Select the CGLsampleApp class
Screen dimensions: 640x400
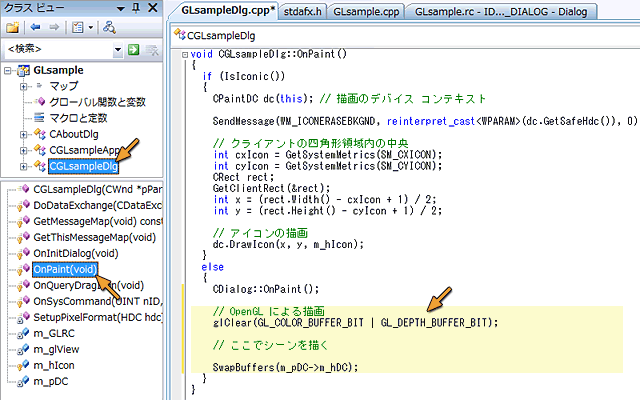(x=84, y=150)
